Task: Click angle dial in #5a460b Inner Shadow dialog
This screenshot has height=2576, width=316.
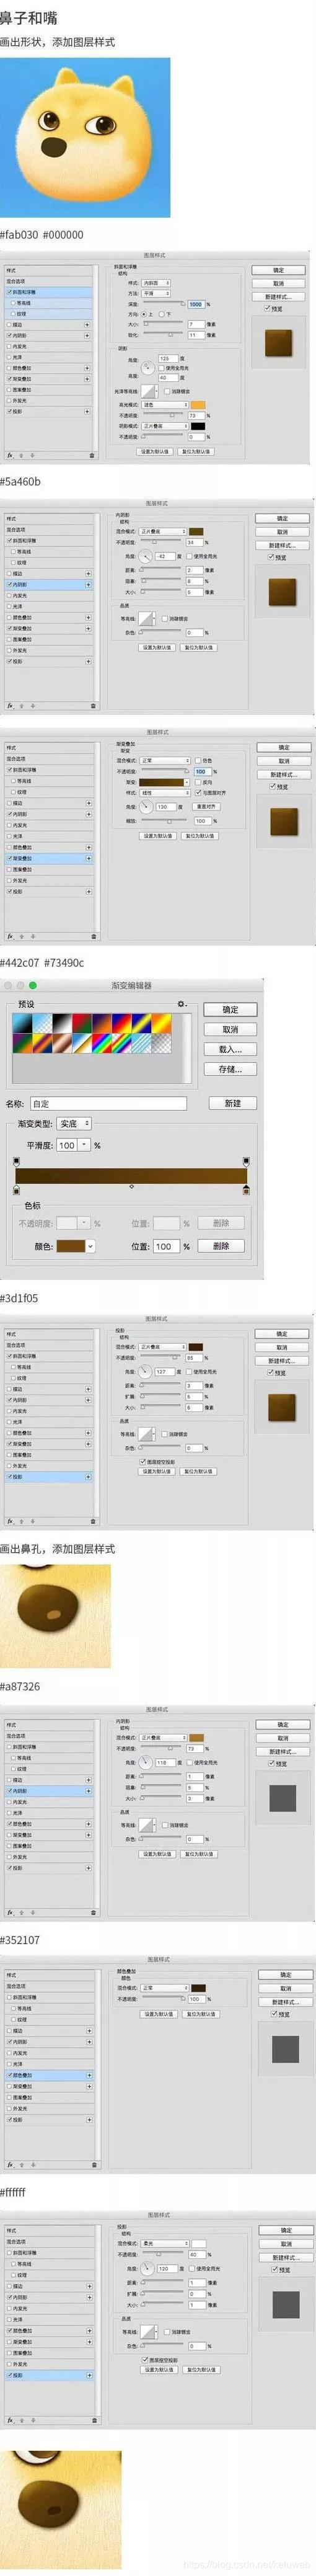Action: [146, 555]
